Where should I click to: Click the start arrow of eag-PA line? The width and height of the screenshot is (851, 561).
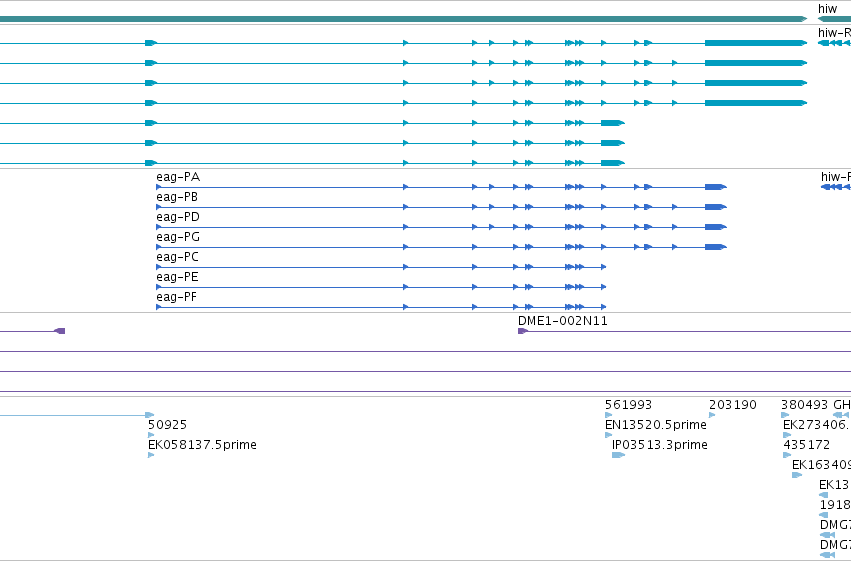(x=159, y=187)
